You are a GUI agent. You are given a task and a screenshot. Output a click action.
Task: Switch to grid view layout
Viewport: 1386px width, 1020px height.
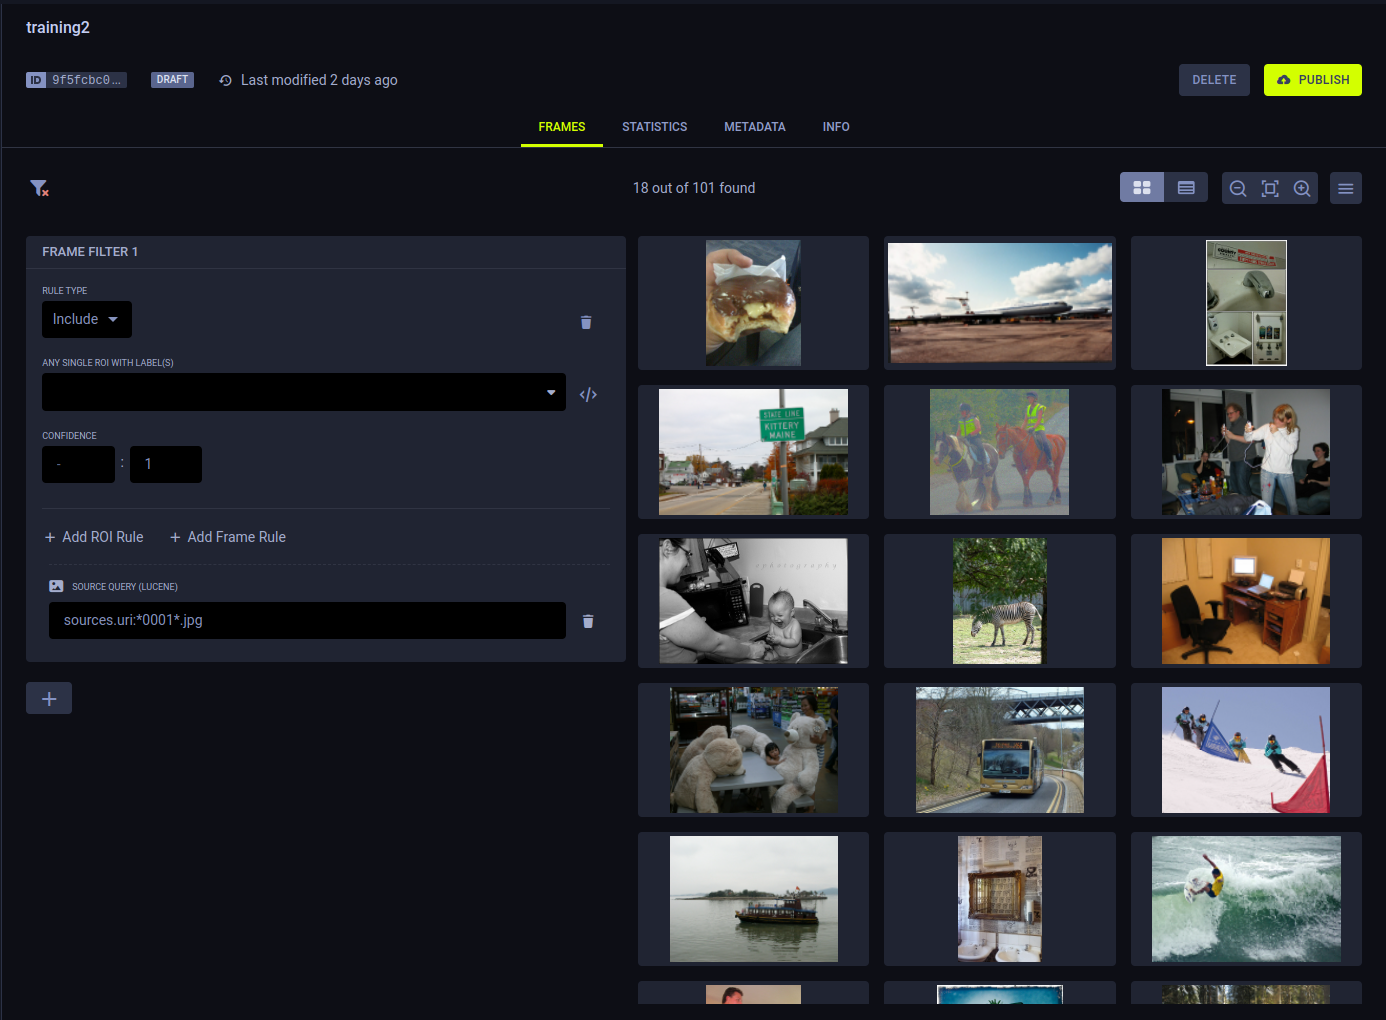[x=1142, y=188]
